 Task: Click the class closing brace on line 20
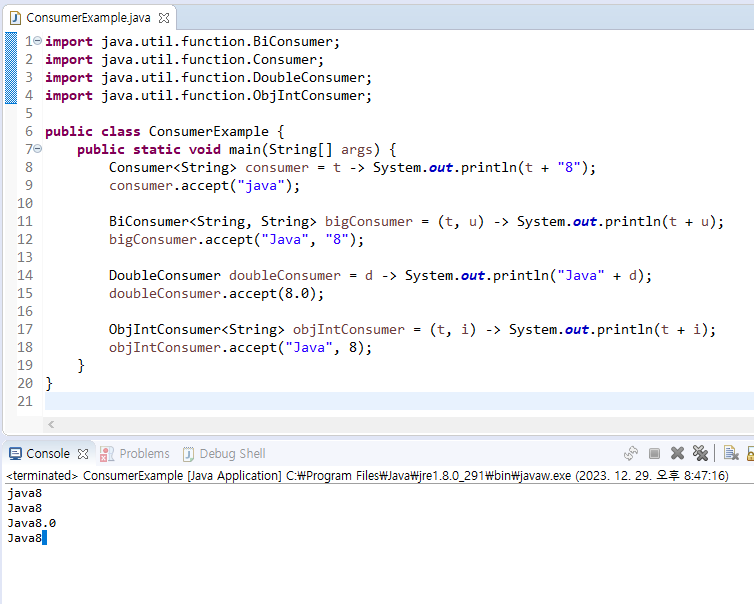click(49, 383)
